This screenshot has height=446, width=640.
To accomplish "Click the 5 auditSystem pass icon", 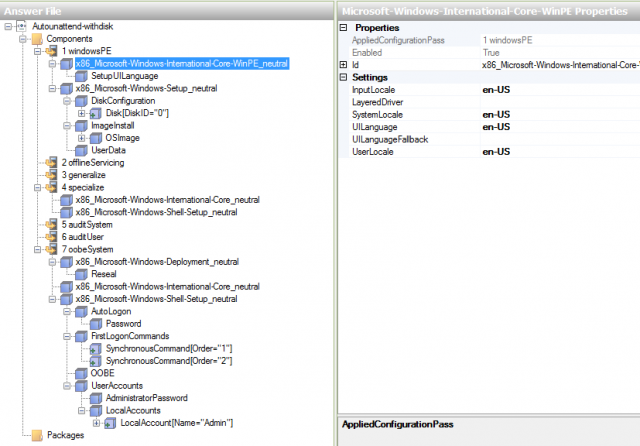I will 51,224.
